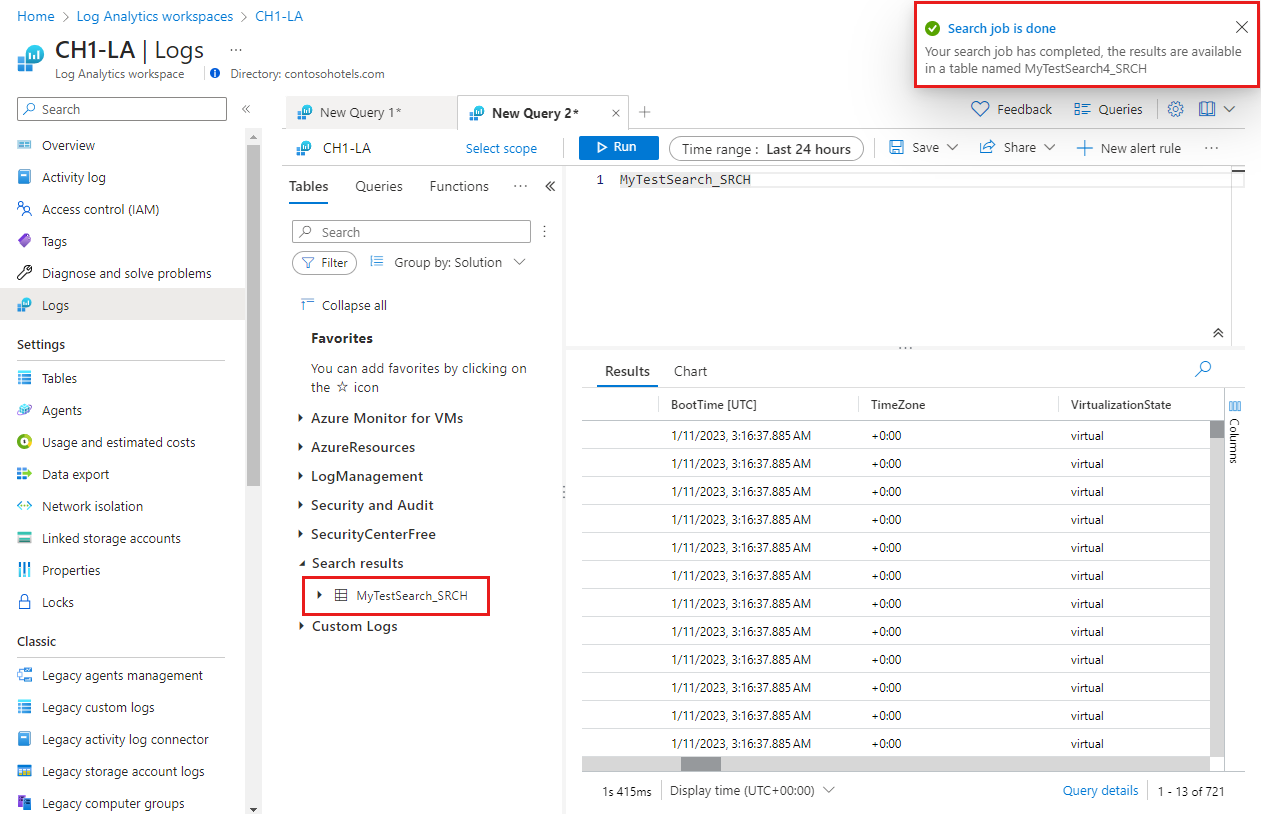Focus the tables Search field

(x=411, y=232)
